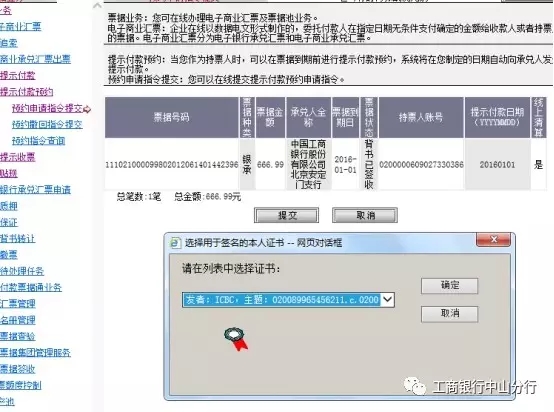
Task: Close the certificate dialog with red X
Action: pos(494,240)
